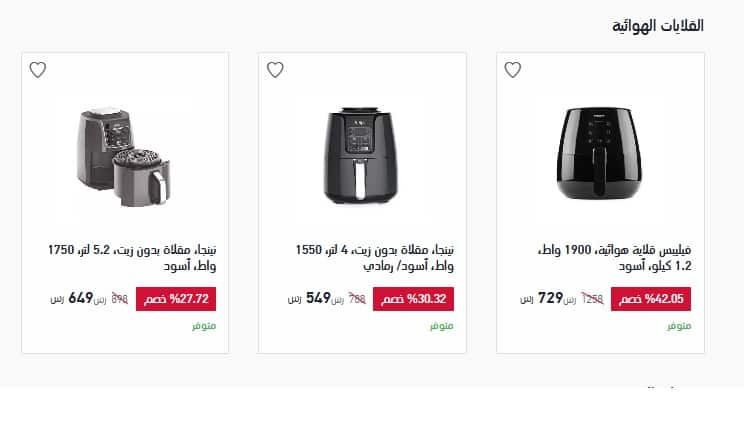The height and width of the screenshot is (421, 744).
Task: Favorite the Philips 1900 watt air fryer
Action: [x=513, y=70]
